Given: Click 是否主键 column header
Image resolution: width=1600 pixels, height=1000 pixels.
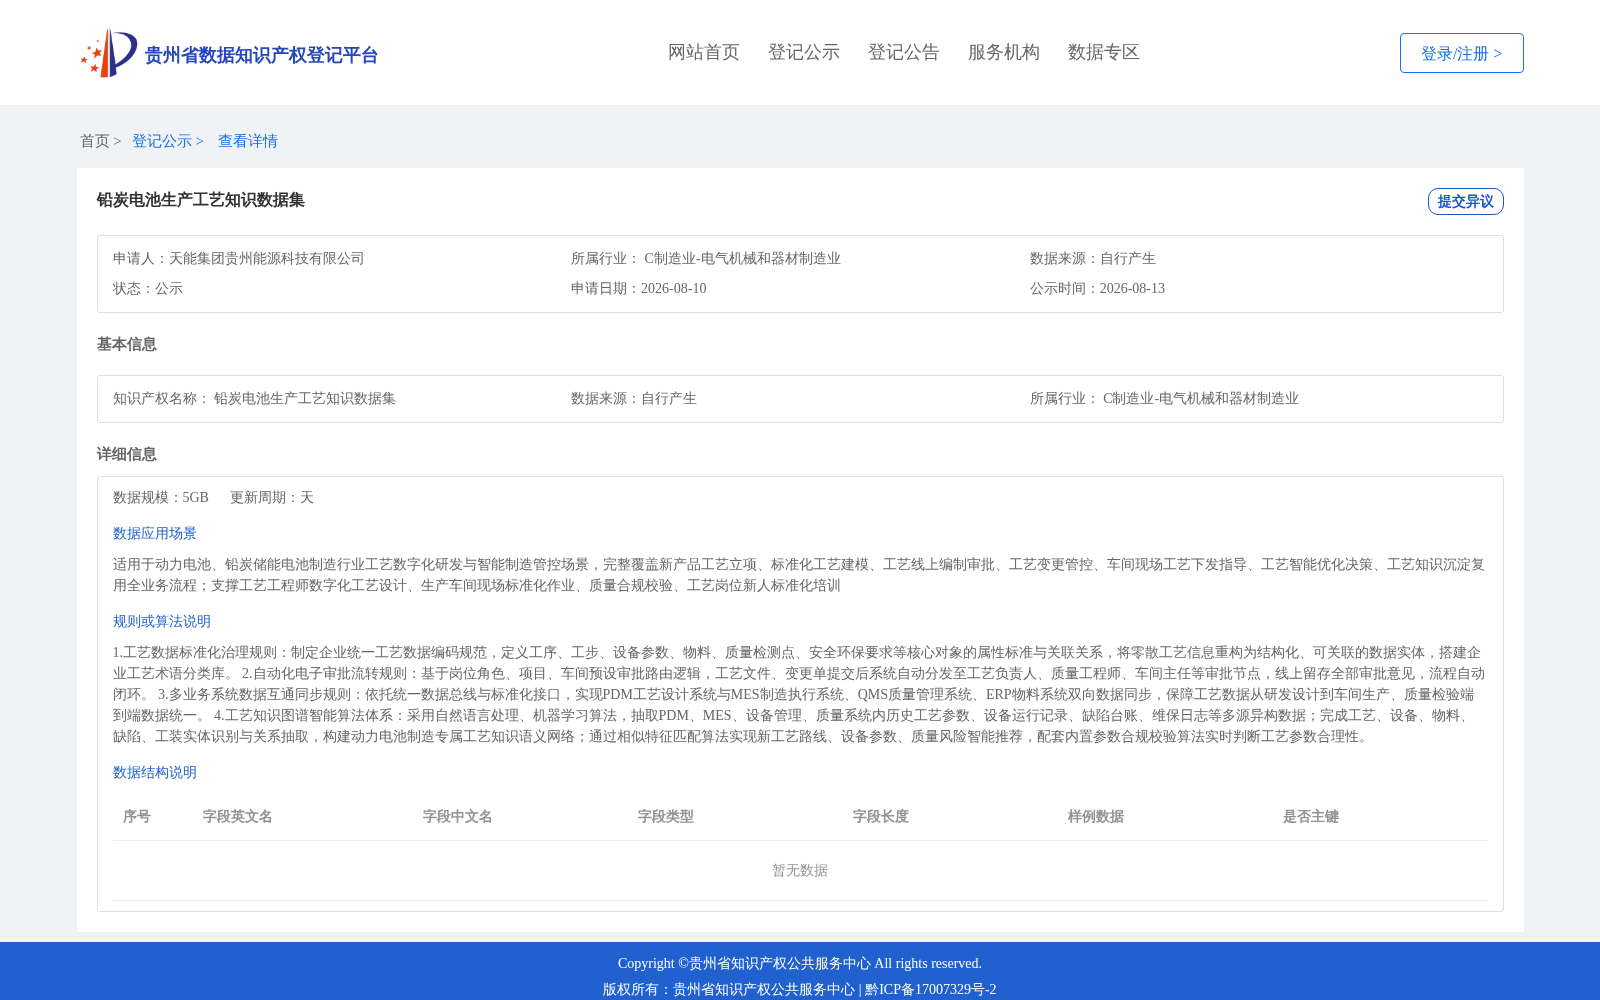Looking at the screenshot, I should tap(1311, 817).
